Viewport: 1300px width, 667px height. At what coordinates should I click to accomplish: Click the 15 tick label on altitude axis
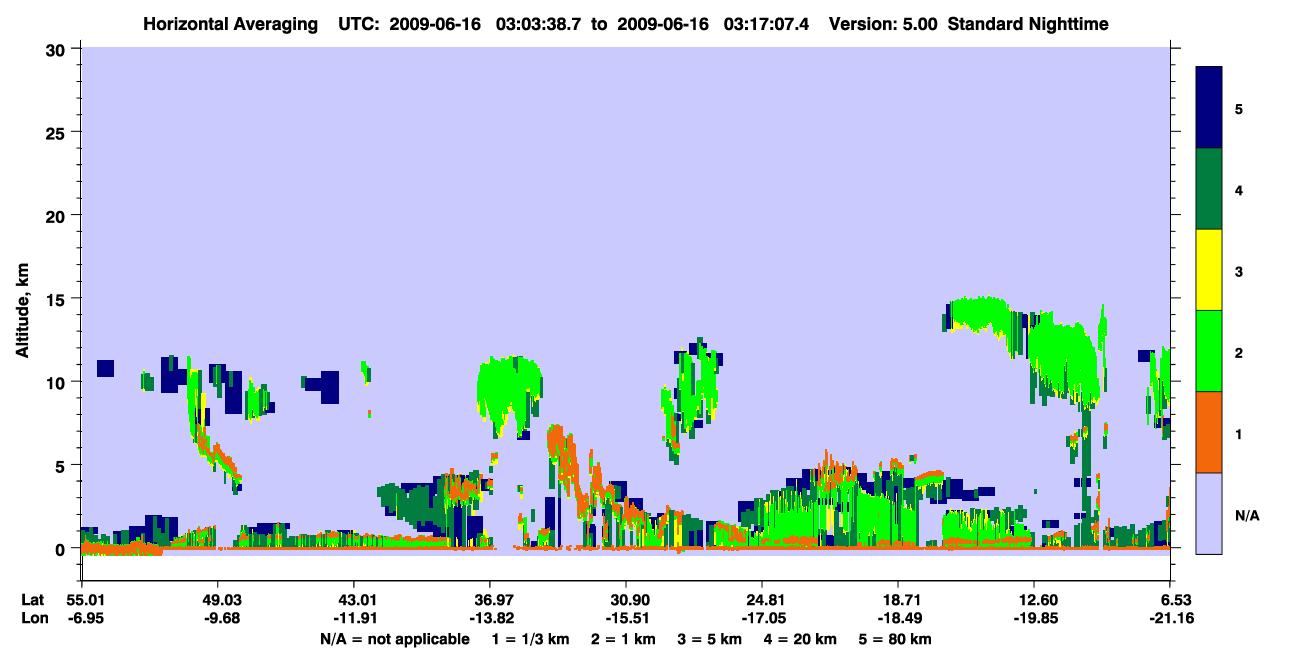pyautogui.click(x=58, y=298)
